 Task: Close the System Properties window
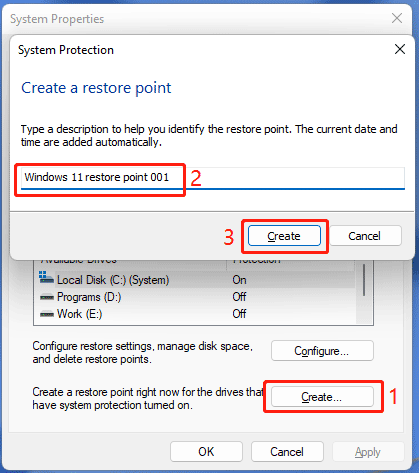tap(397, 18)
